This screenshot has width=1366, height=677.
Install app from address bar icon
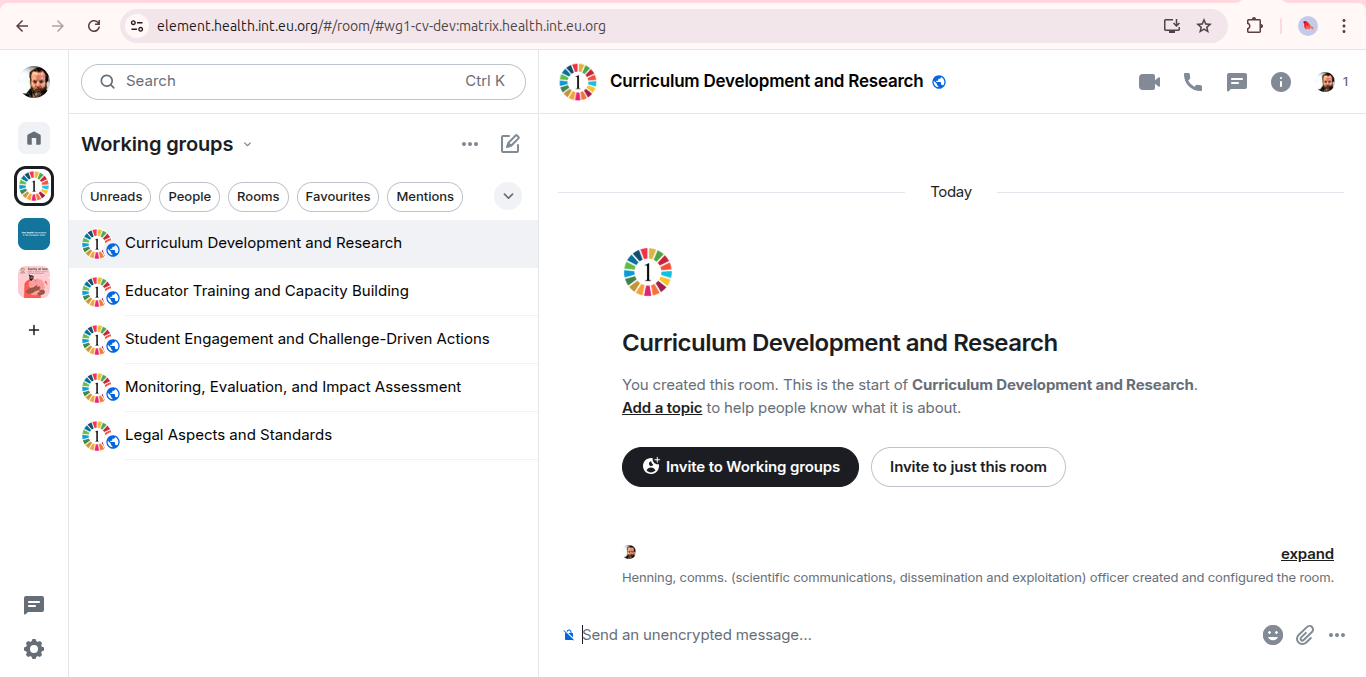coord(1172,26)
